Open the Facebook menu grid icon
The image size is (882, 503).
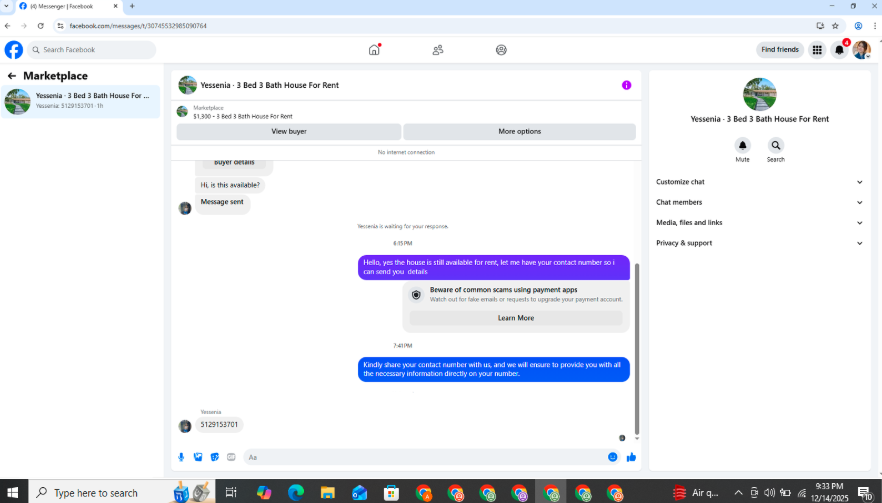click(x=817, y=50)
